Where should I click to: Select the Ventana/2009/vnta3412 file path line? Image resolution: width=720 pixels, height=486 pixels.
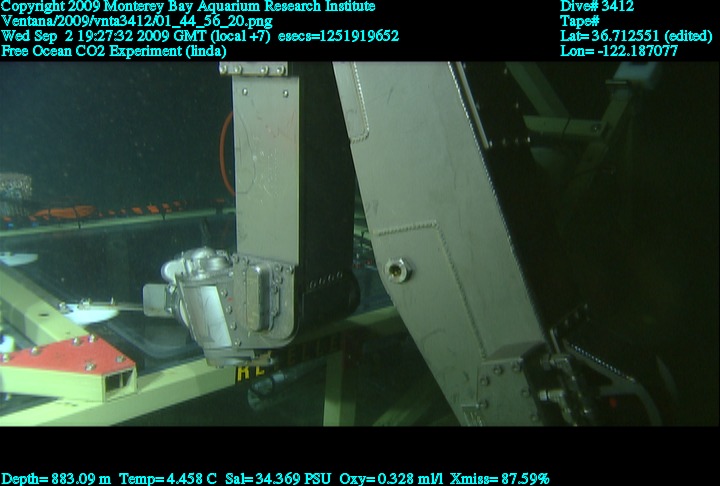tap(137, 22)
